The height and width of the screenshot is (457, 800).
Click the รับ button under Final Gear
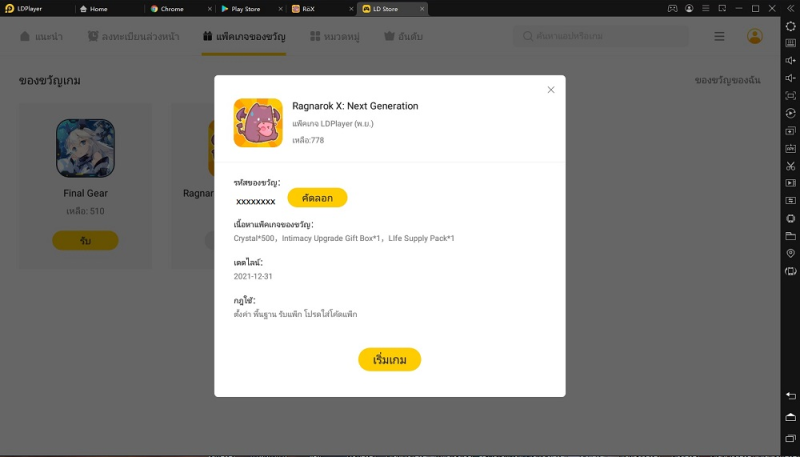[85, 240]
